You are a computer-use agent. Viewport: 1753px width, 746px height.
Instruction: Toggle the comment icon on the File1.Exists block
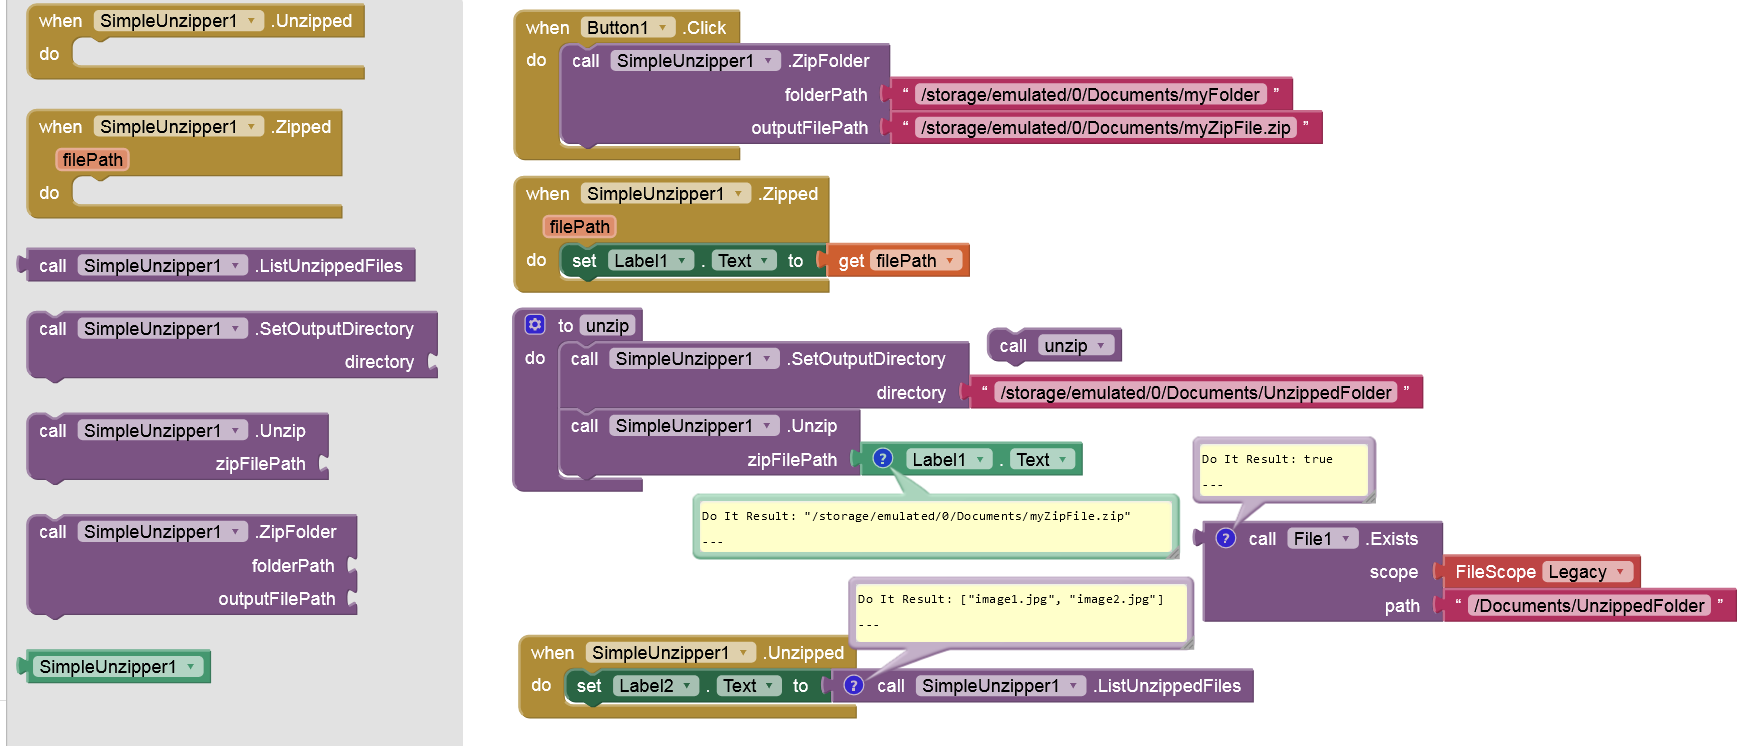tap(1226, 538)
